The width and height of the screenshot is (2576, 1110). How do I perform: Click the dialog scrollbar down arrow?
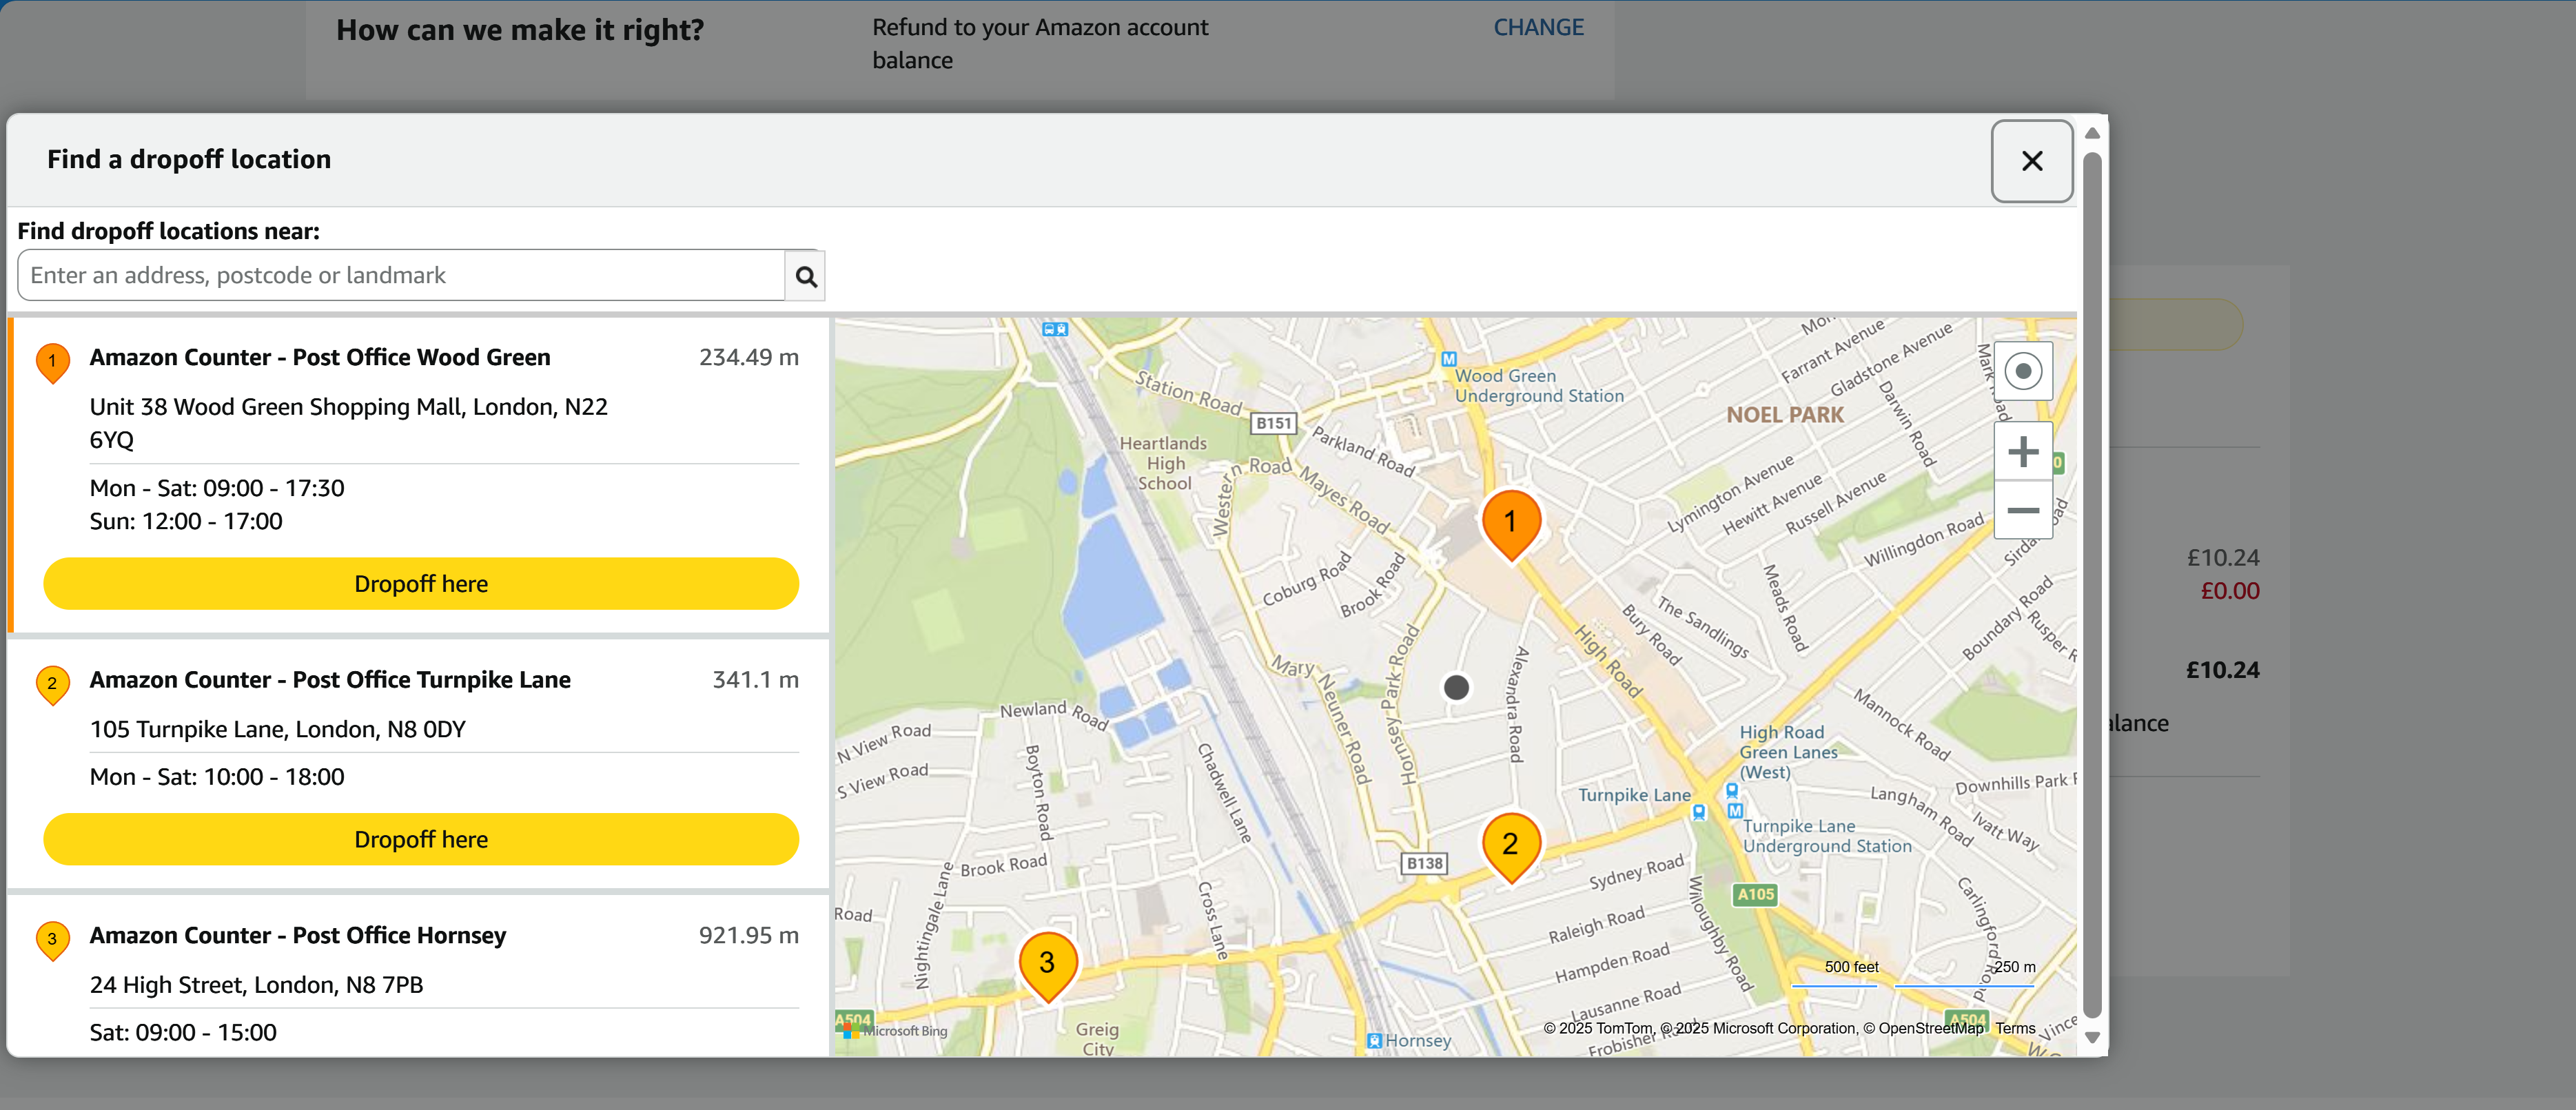click(2092, 1038)
